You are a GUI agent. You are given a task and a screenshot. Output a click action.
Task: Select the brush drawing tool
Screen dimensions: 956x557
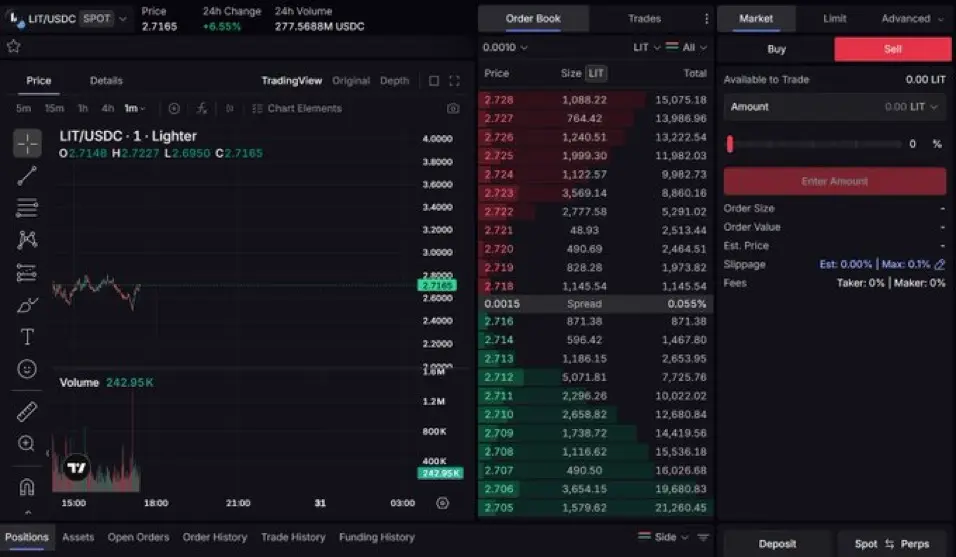pyautogui.click(x=27, y=304)
